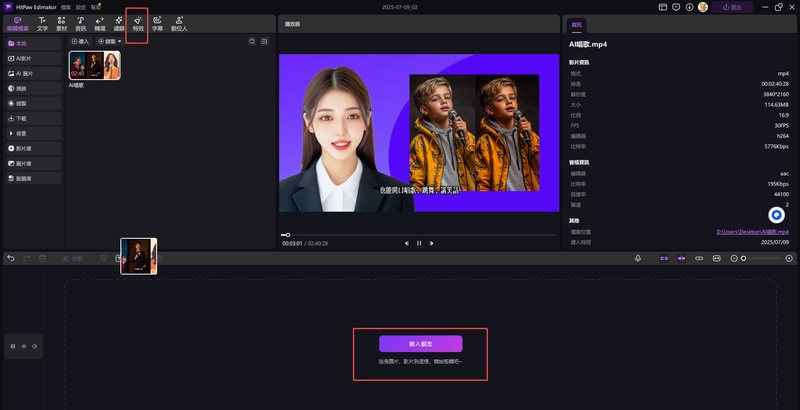Viewport: 800px width, 410px height.
Task: Click the delete trash icon in timeline toolbar
Action: [43, 259]
